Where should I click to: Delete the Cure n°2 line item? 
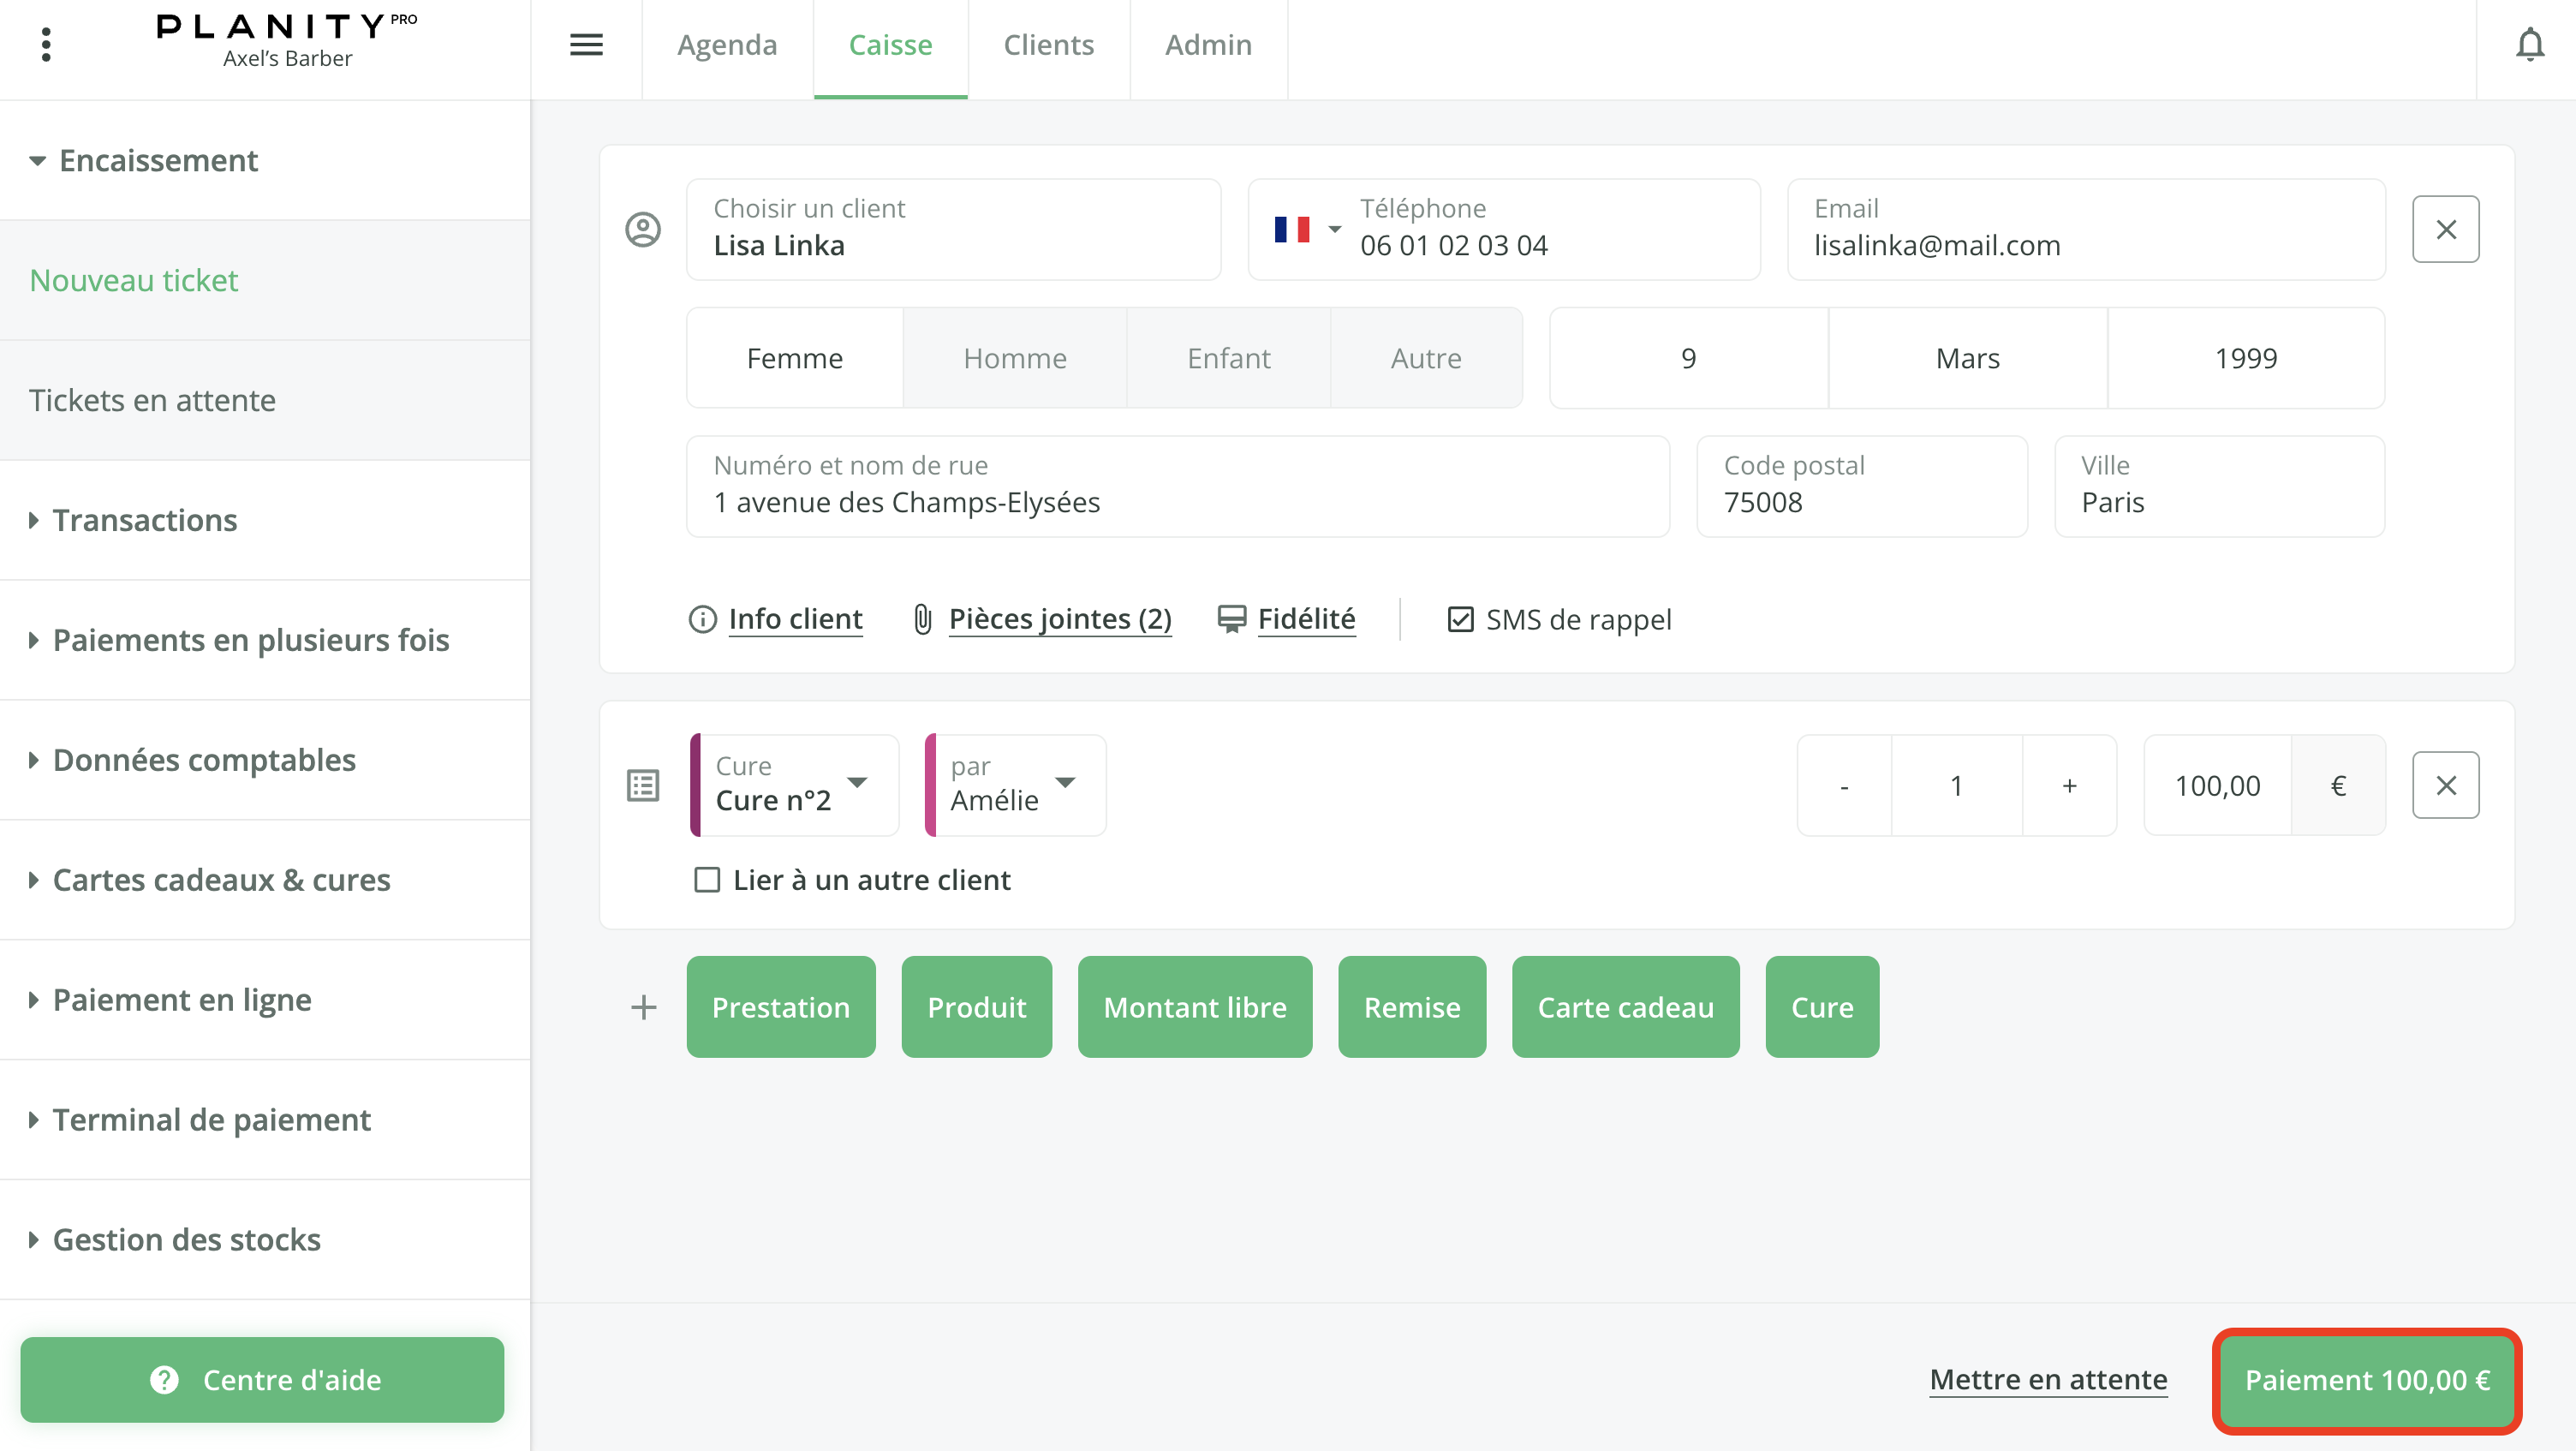(x=2445, y=785)
